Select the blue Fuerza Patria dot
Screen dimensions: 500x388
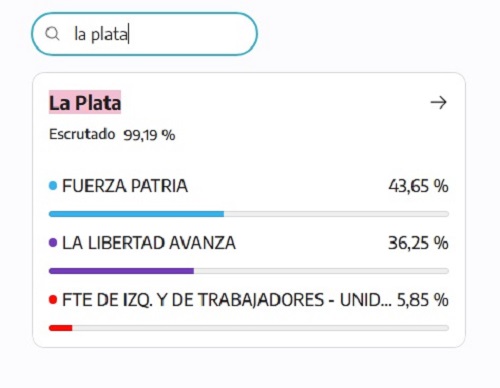click(x=53, y=186)
